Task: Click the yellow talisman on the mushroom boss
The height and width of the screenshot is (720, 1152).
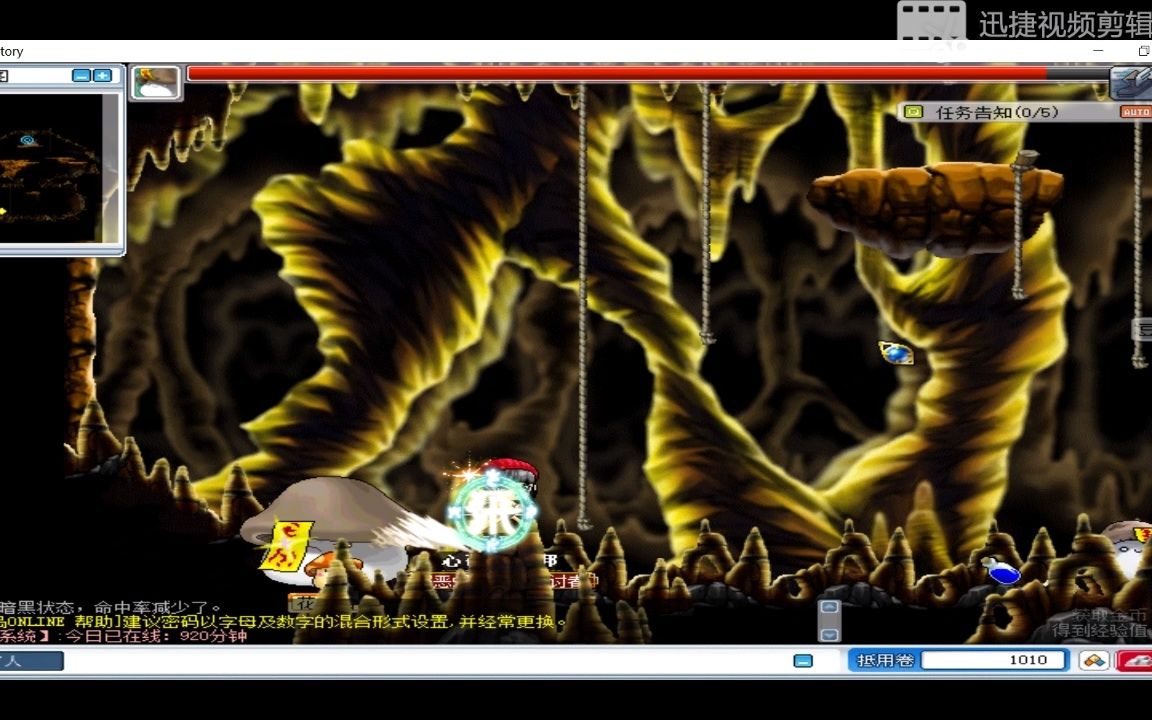Action: [x=286, y=545]
